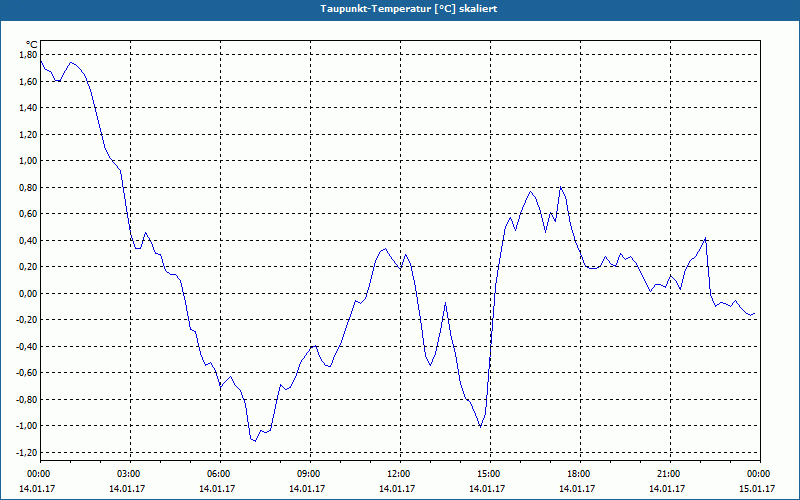Click the chart title 'Taupunkt-Temperatur [°C] skaliert'
This screenshot has height=500, width=800.
click(409, 9)
